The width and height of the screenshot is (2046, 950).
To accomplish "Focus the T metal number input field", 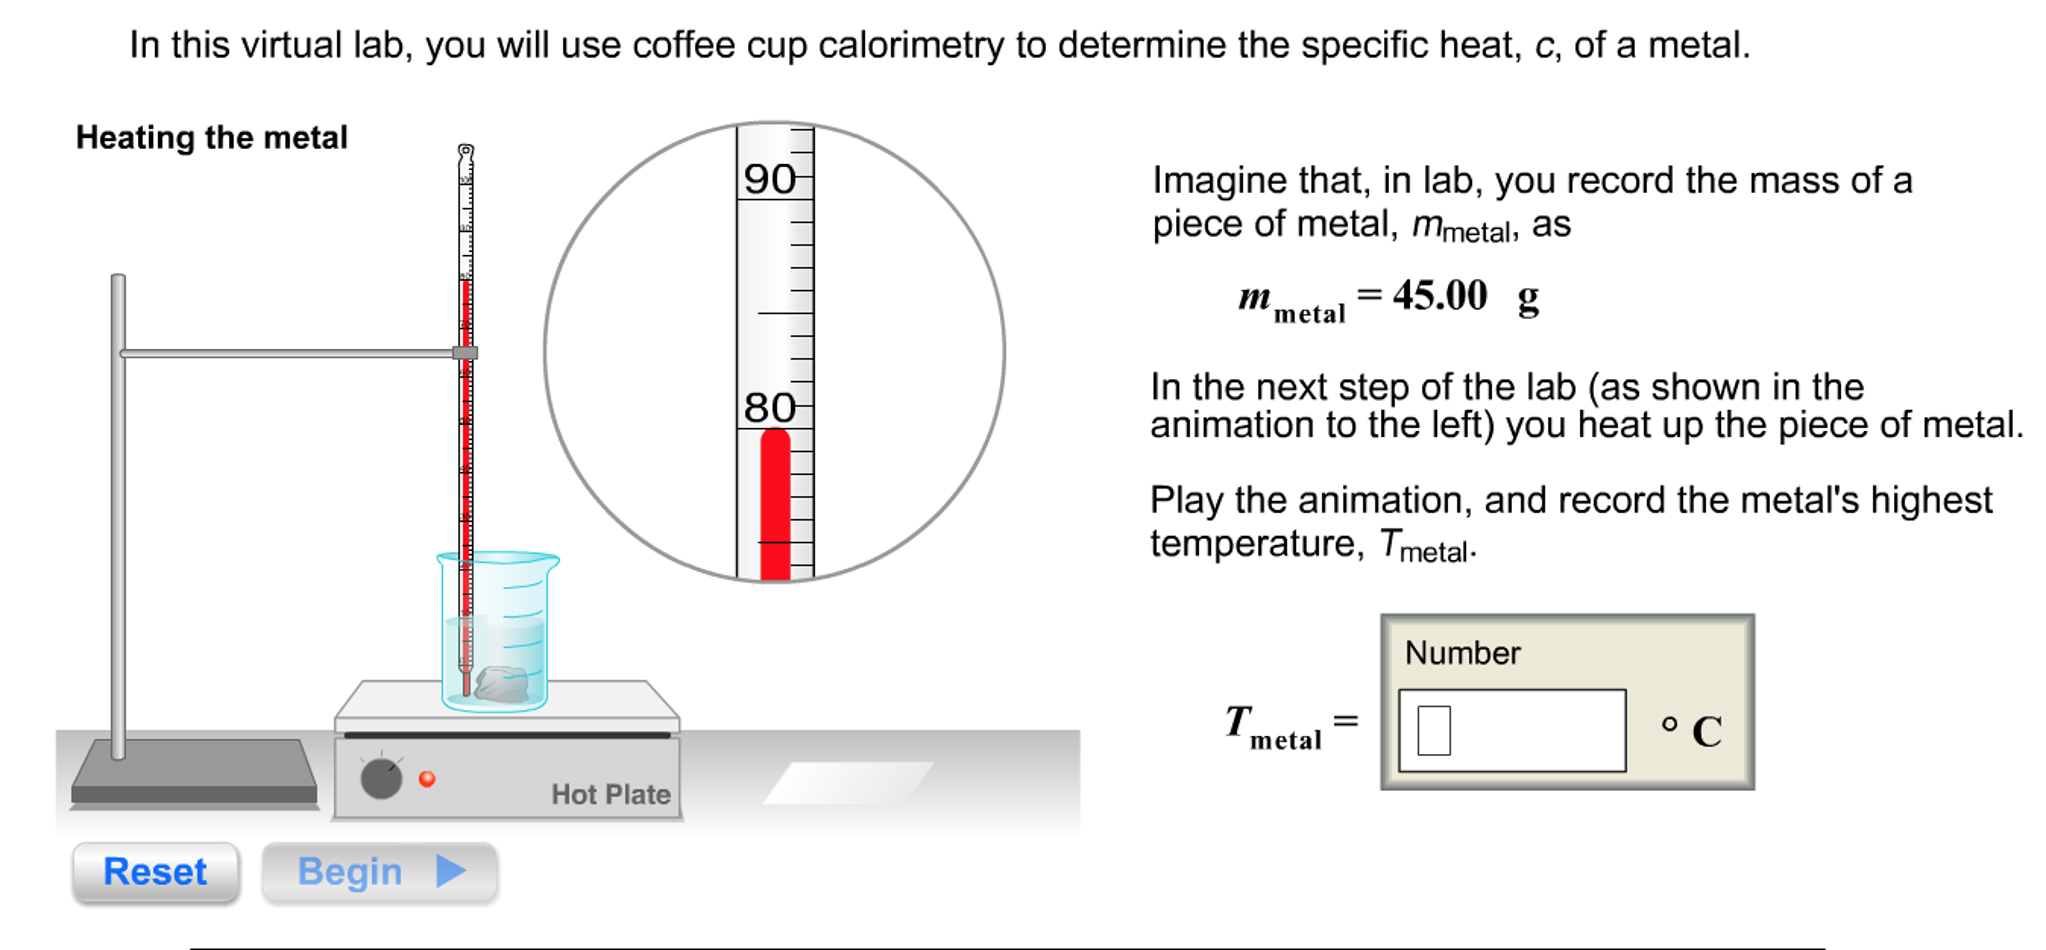I will pos(1511,730).
